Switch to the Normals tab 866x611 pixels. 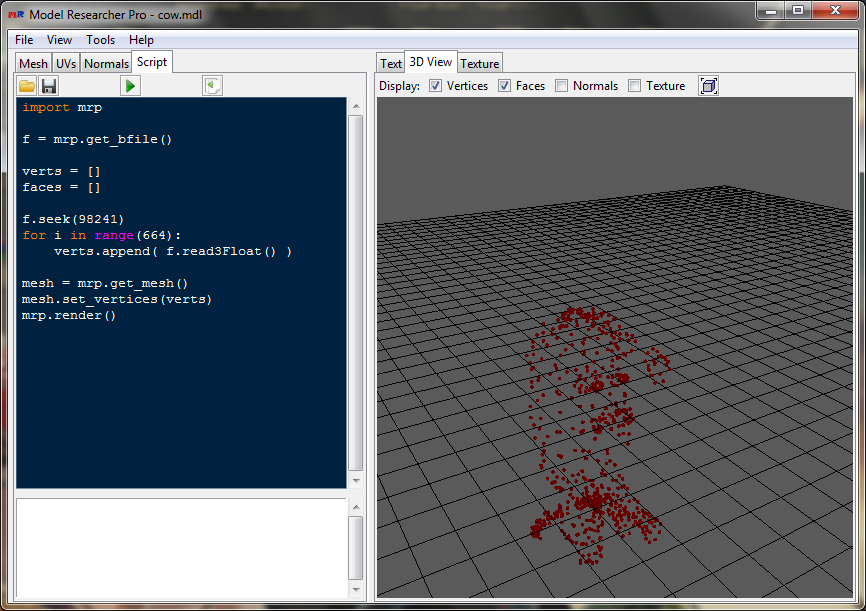tap(106, 64)
